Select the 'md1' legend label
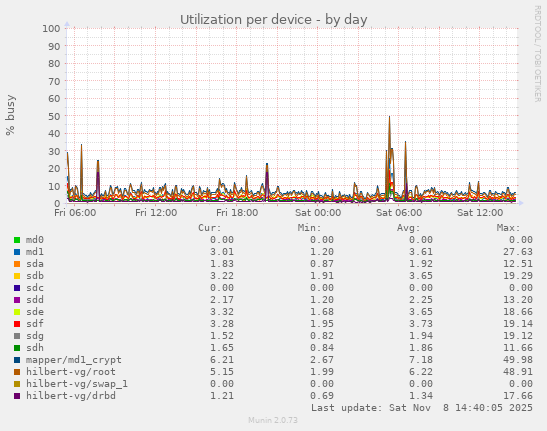This screenshot has width=547, height=431. point(35,252)
